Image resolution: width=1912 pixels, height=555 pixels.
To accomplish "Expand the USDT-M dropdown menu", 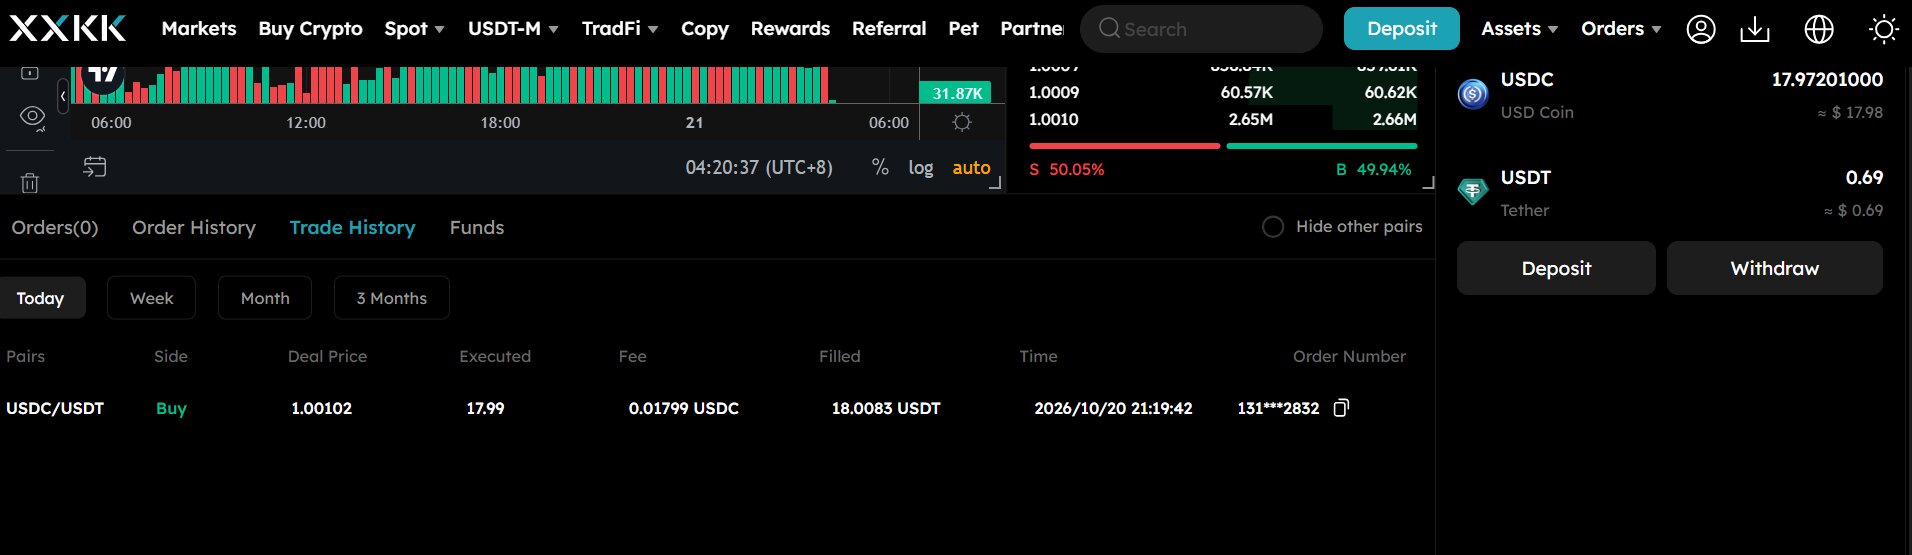I will pyautogui.click(x=513, y=29).
